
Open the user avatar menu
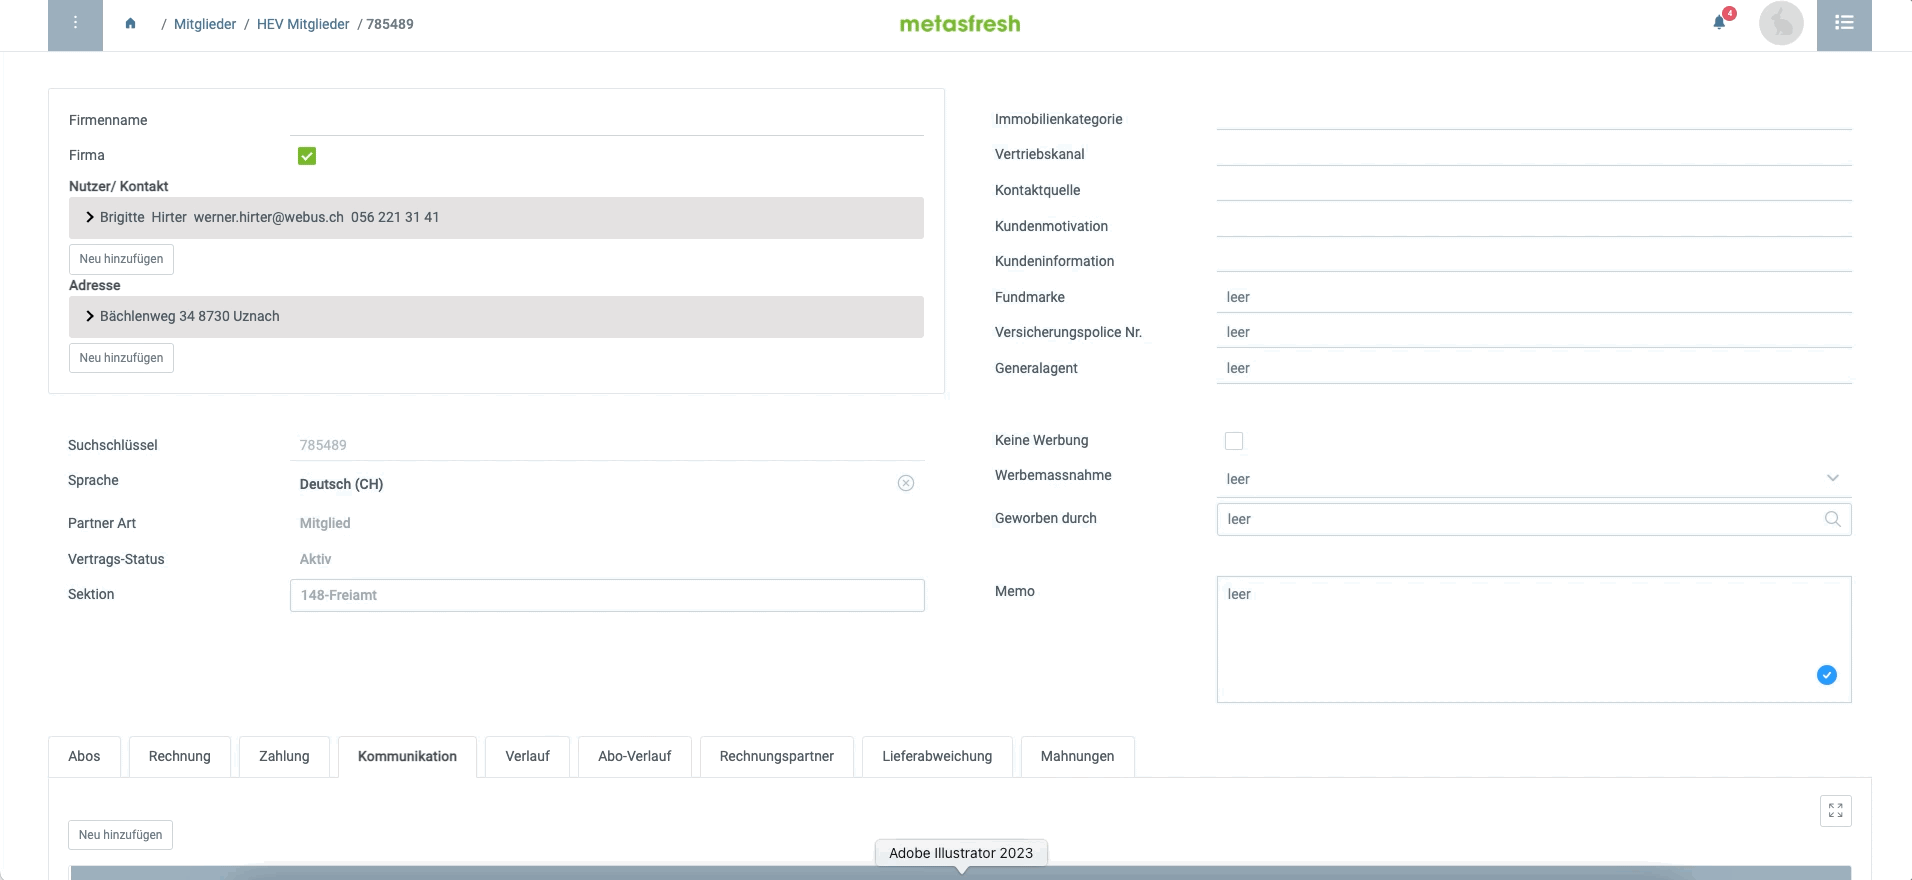pos(1780,24)
